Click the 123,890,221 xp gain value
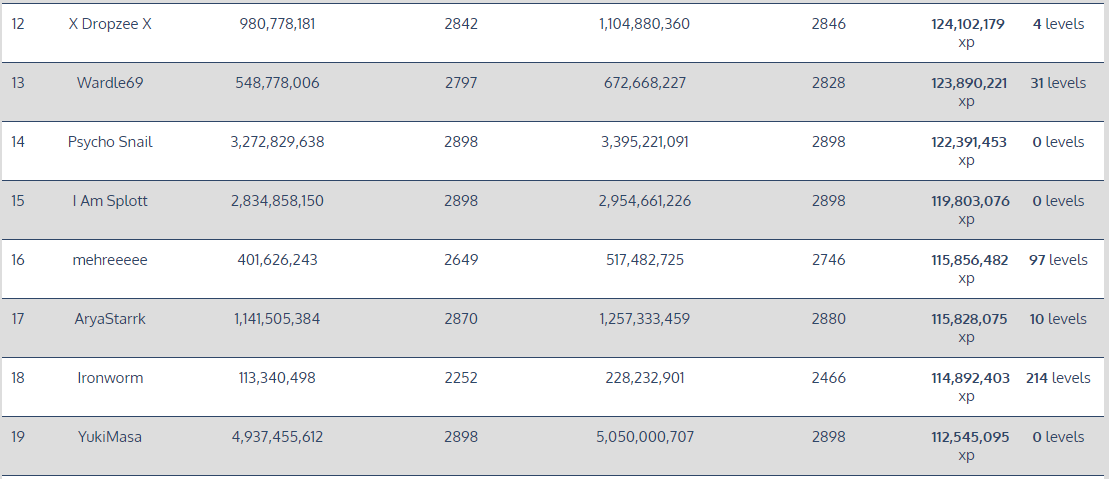 [969, 83]
